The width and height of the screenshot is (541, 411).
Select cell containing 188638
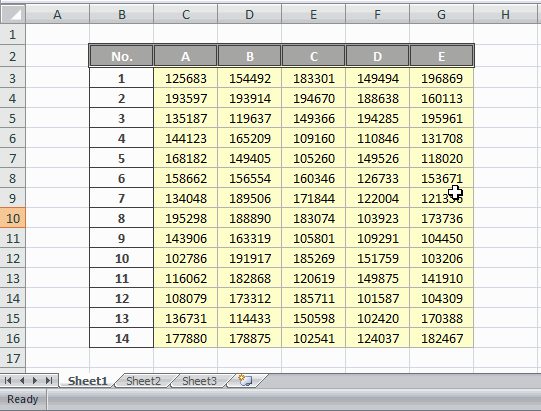tap(377, 98)
